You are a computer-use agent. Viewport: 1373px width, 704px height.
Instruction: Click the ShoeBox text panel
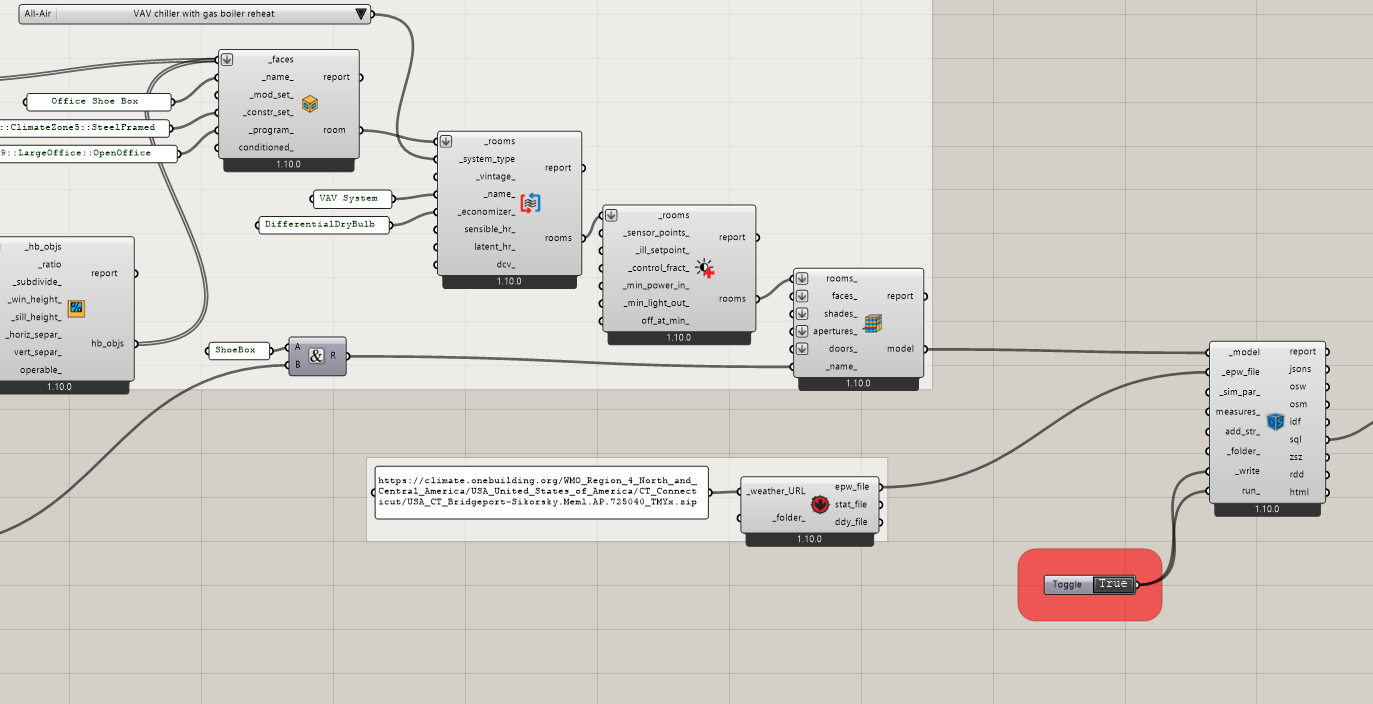tap(236, 350)
